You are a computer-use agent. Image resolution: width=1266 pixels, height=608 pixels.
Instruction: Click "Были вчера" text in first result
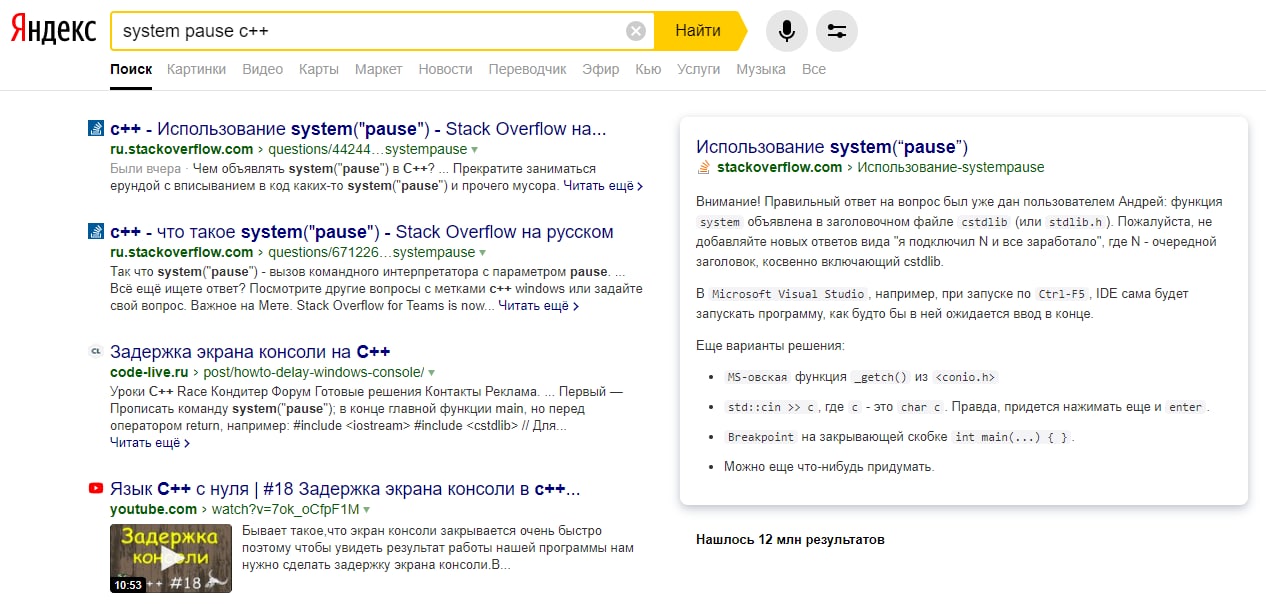click(x=145, y=168)
